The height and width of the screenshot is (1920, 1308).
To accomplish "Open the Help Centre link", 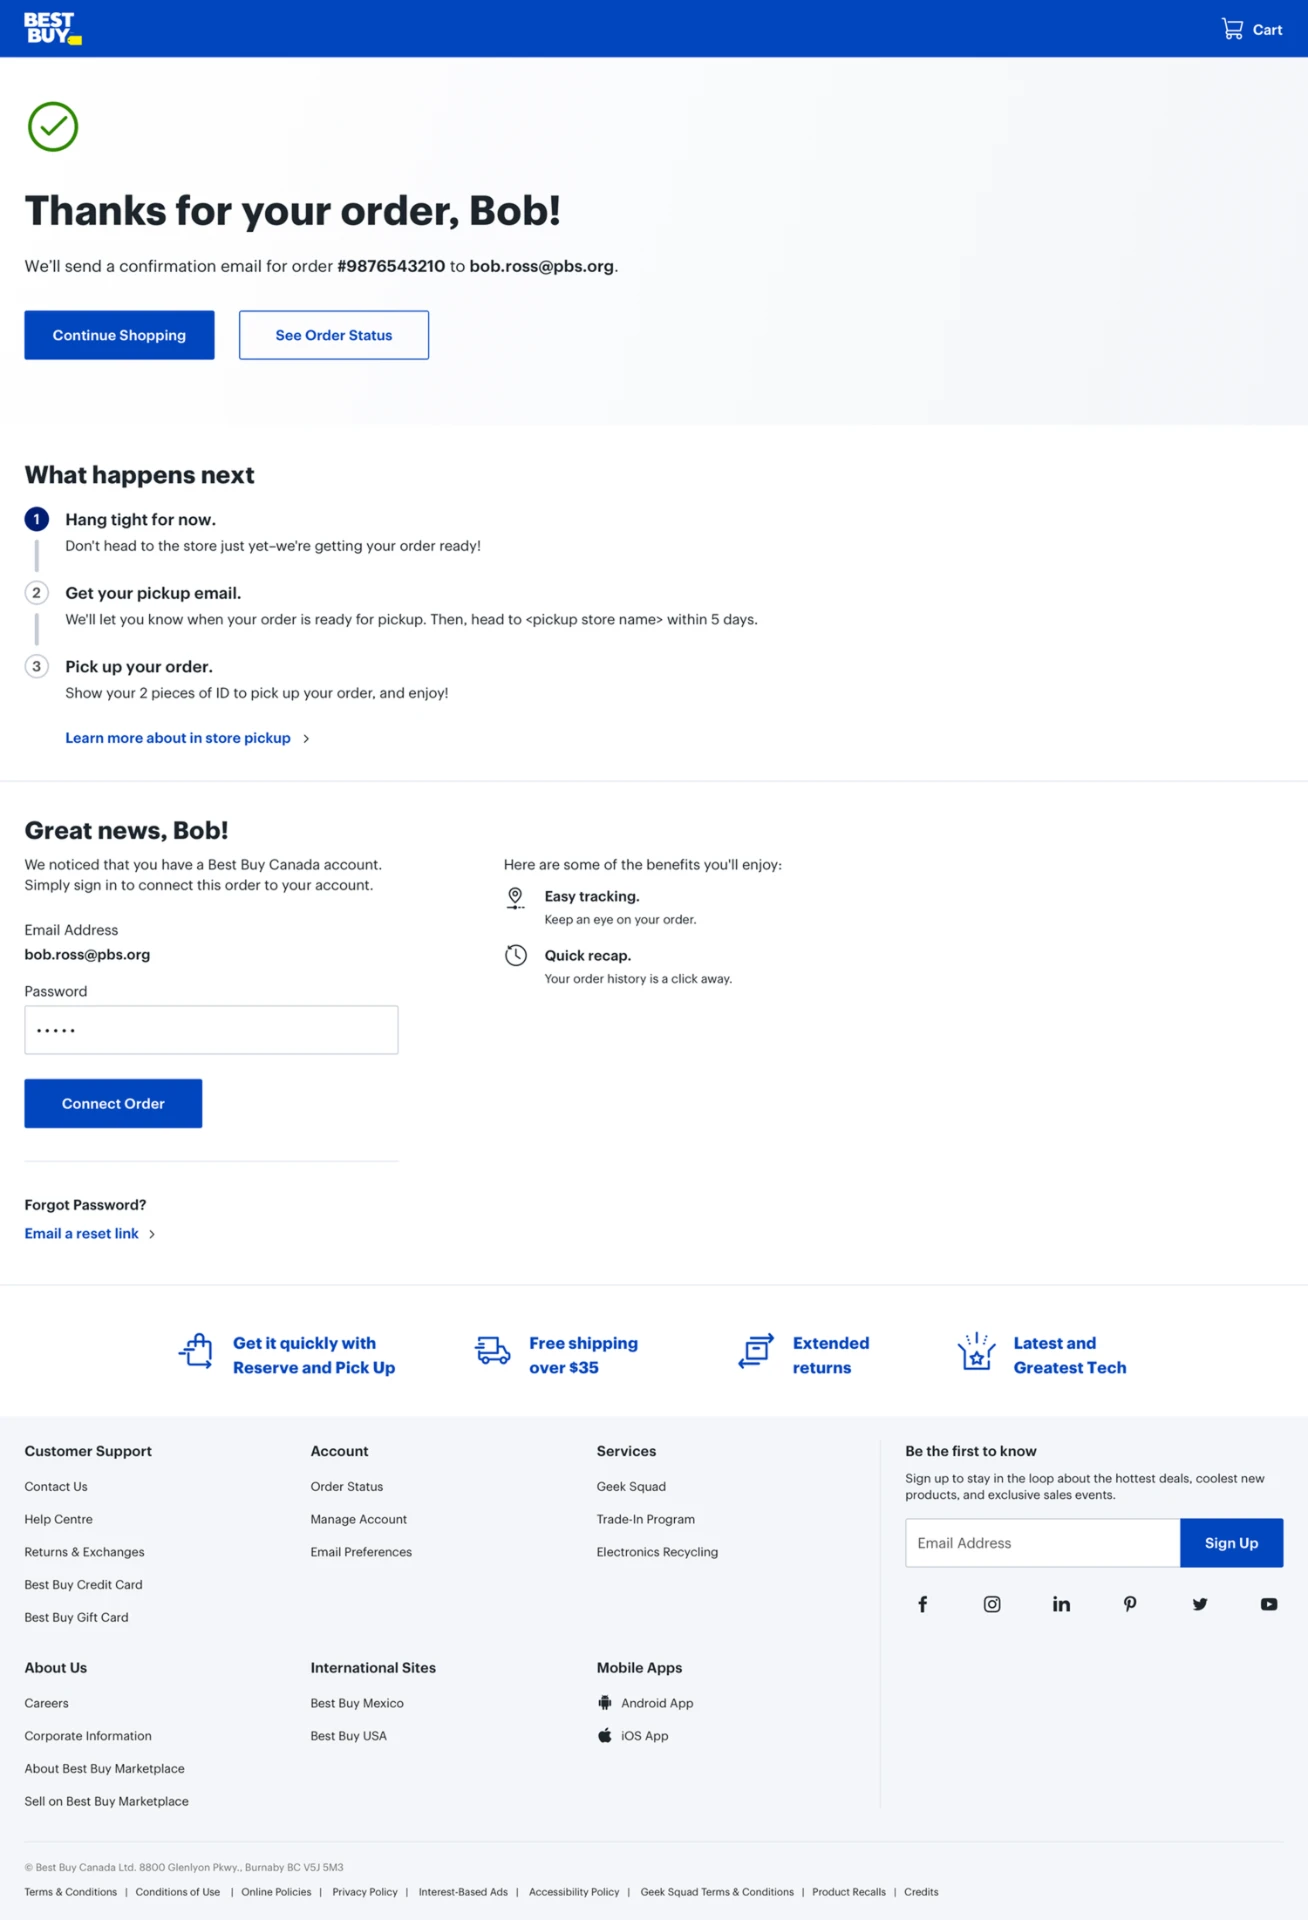I will (59, 1519).
